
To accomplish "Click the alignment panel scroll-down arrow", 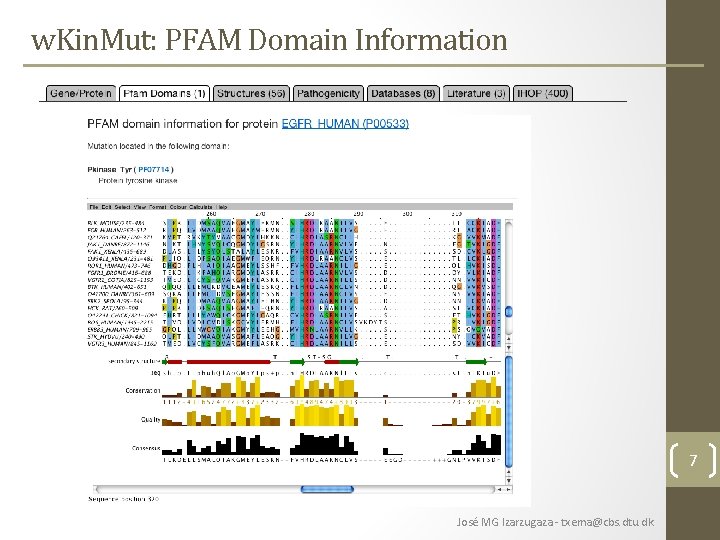I will [509, 348].
